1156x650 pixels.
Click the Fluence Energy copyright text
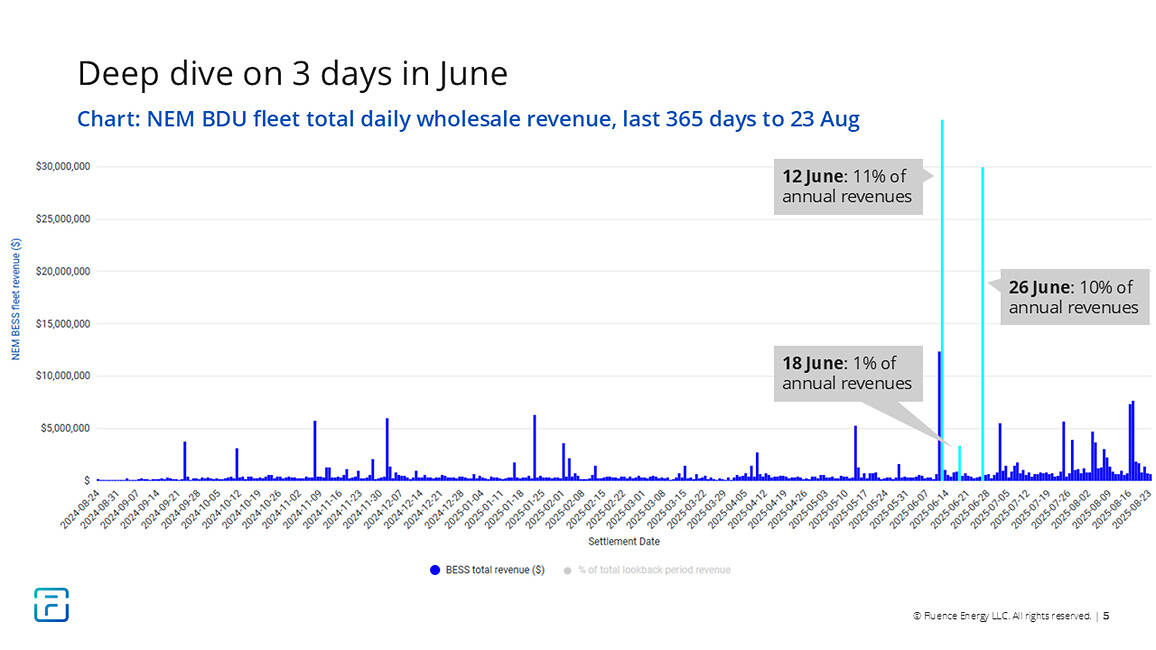pos(1001,616)
